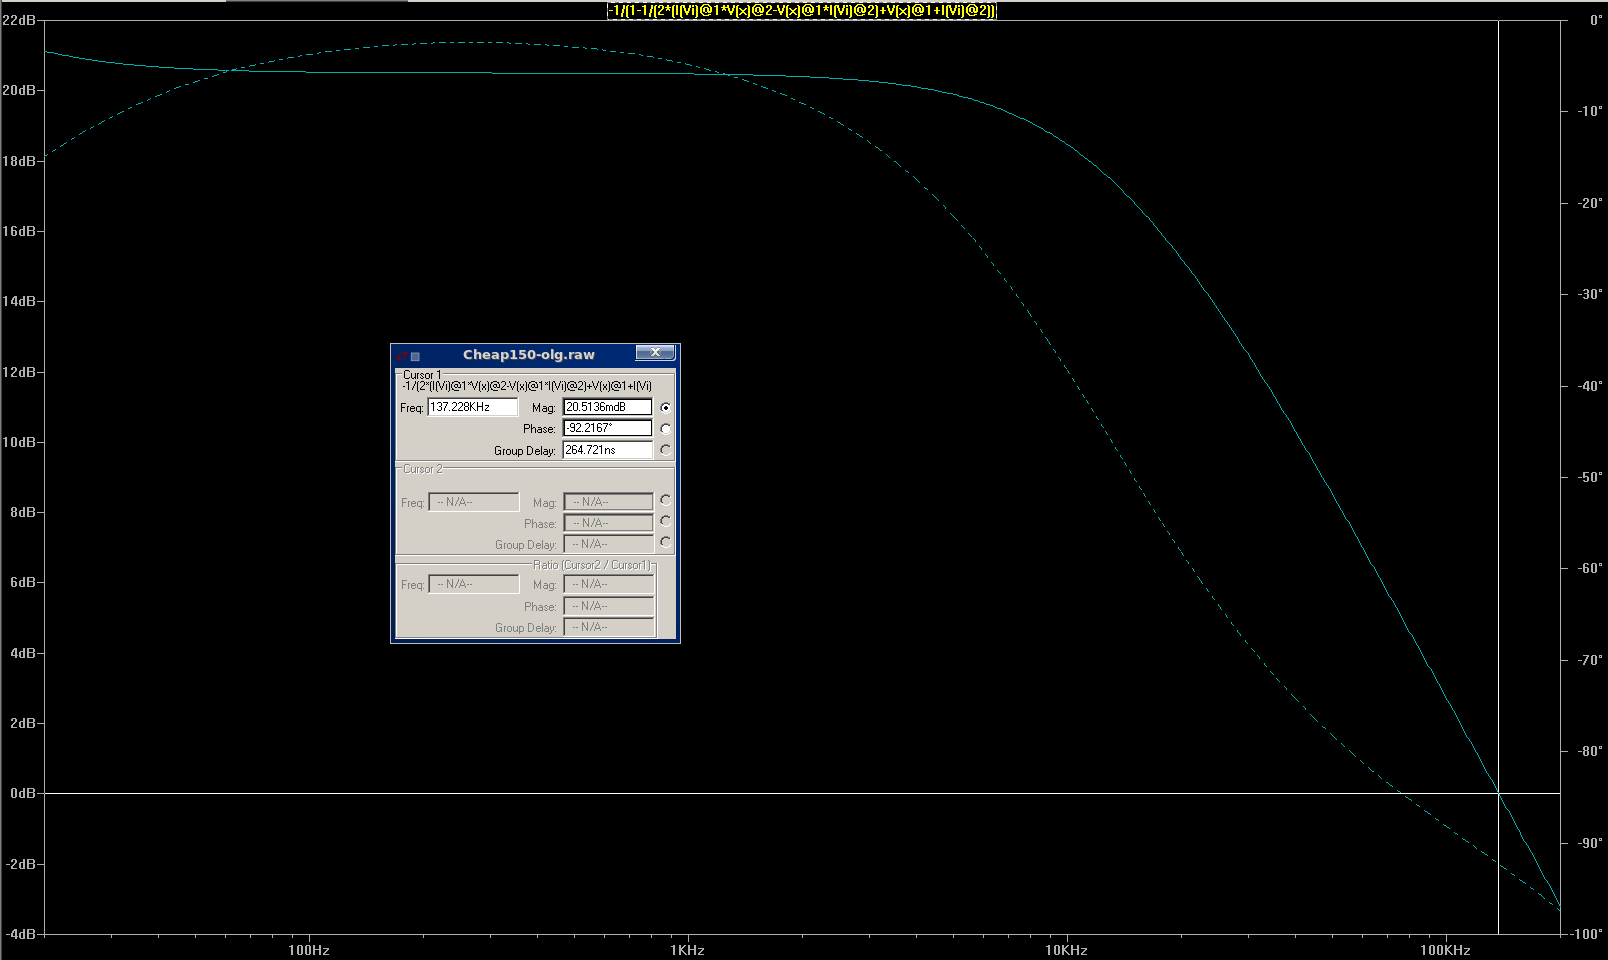The width and height of the screenshot is (1608, 960).
Task: Click the Ratio section Freq N/A field
Action: pos(474,584)
